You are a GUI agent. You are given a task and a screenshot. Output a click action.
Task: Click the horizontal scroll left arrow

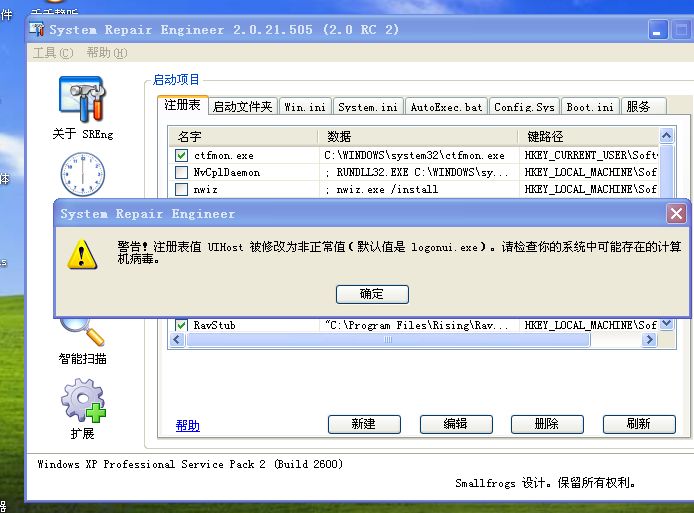[177, 340]
